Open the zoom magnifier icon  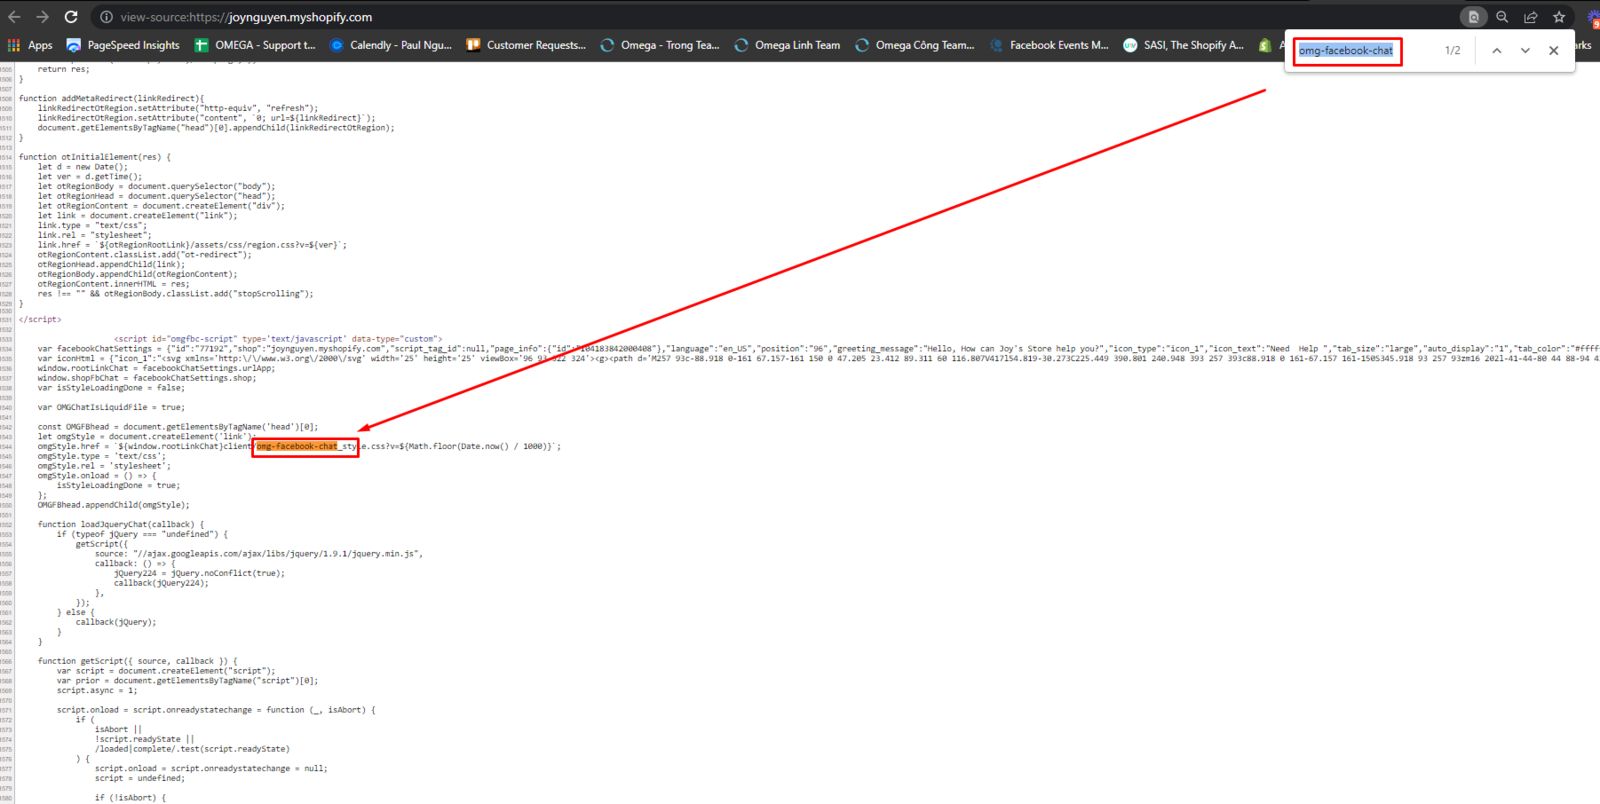pyautogui.click(x=1502, y=17)
